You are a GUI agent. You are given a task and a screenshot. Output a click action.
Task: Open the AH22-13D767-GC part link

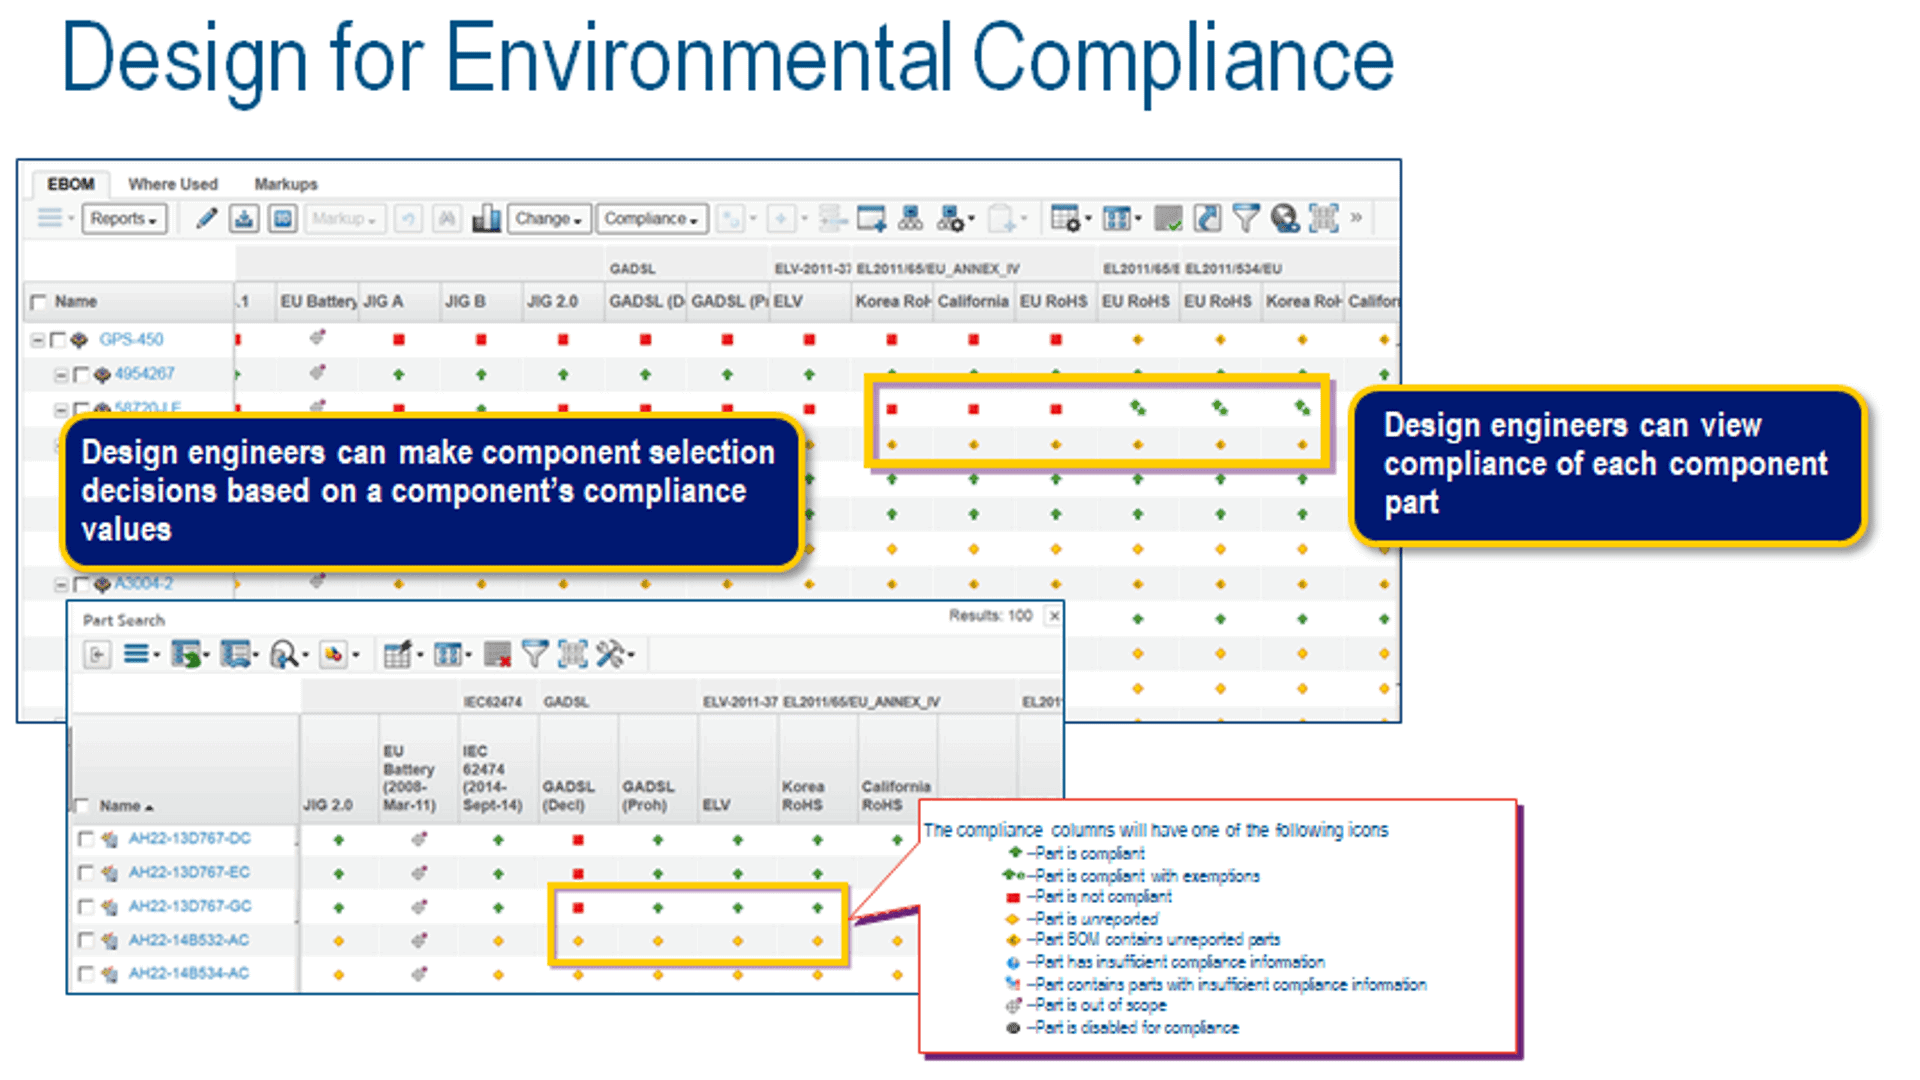coord(190,907)
